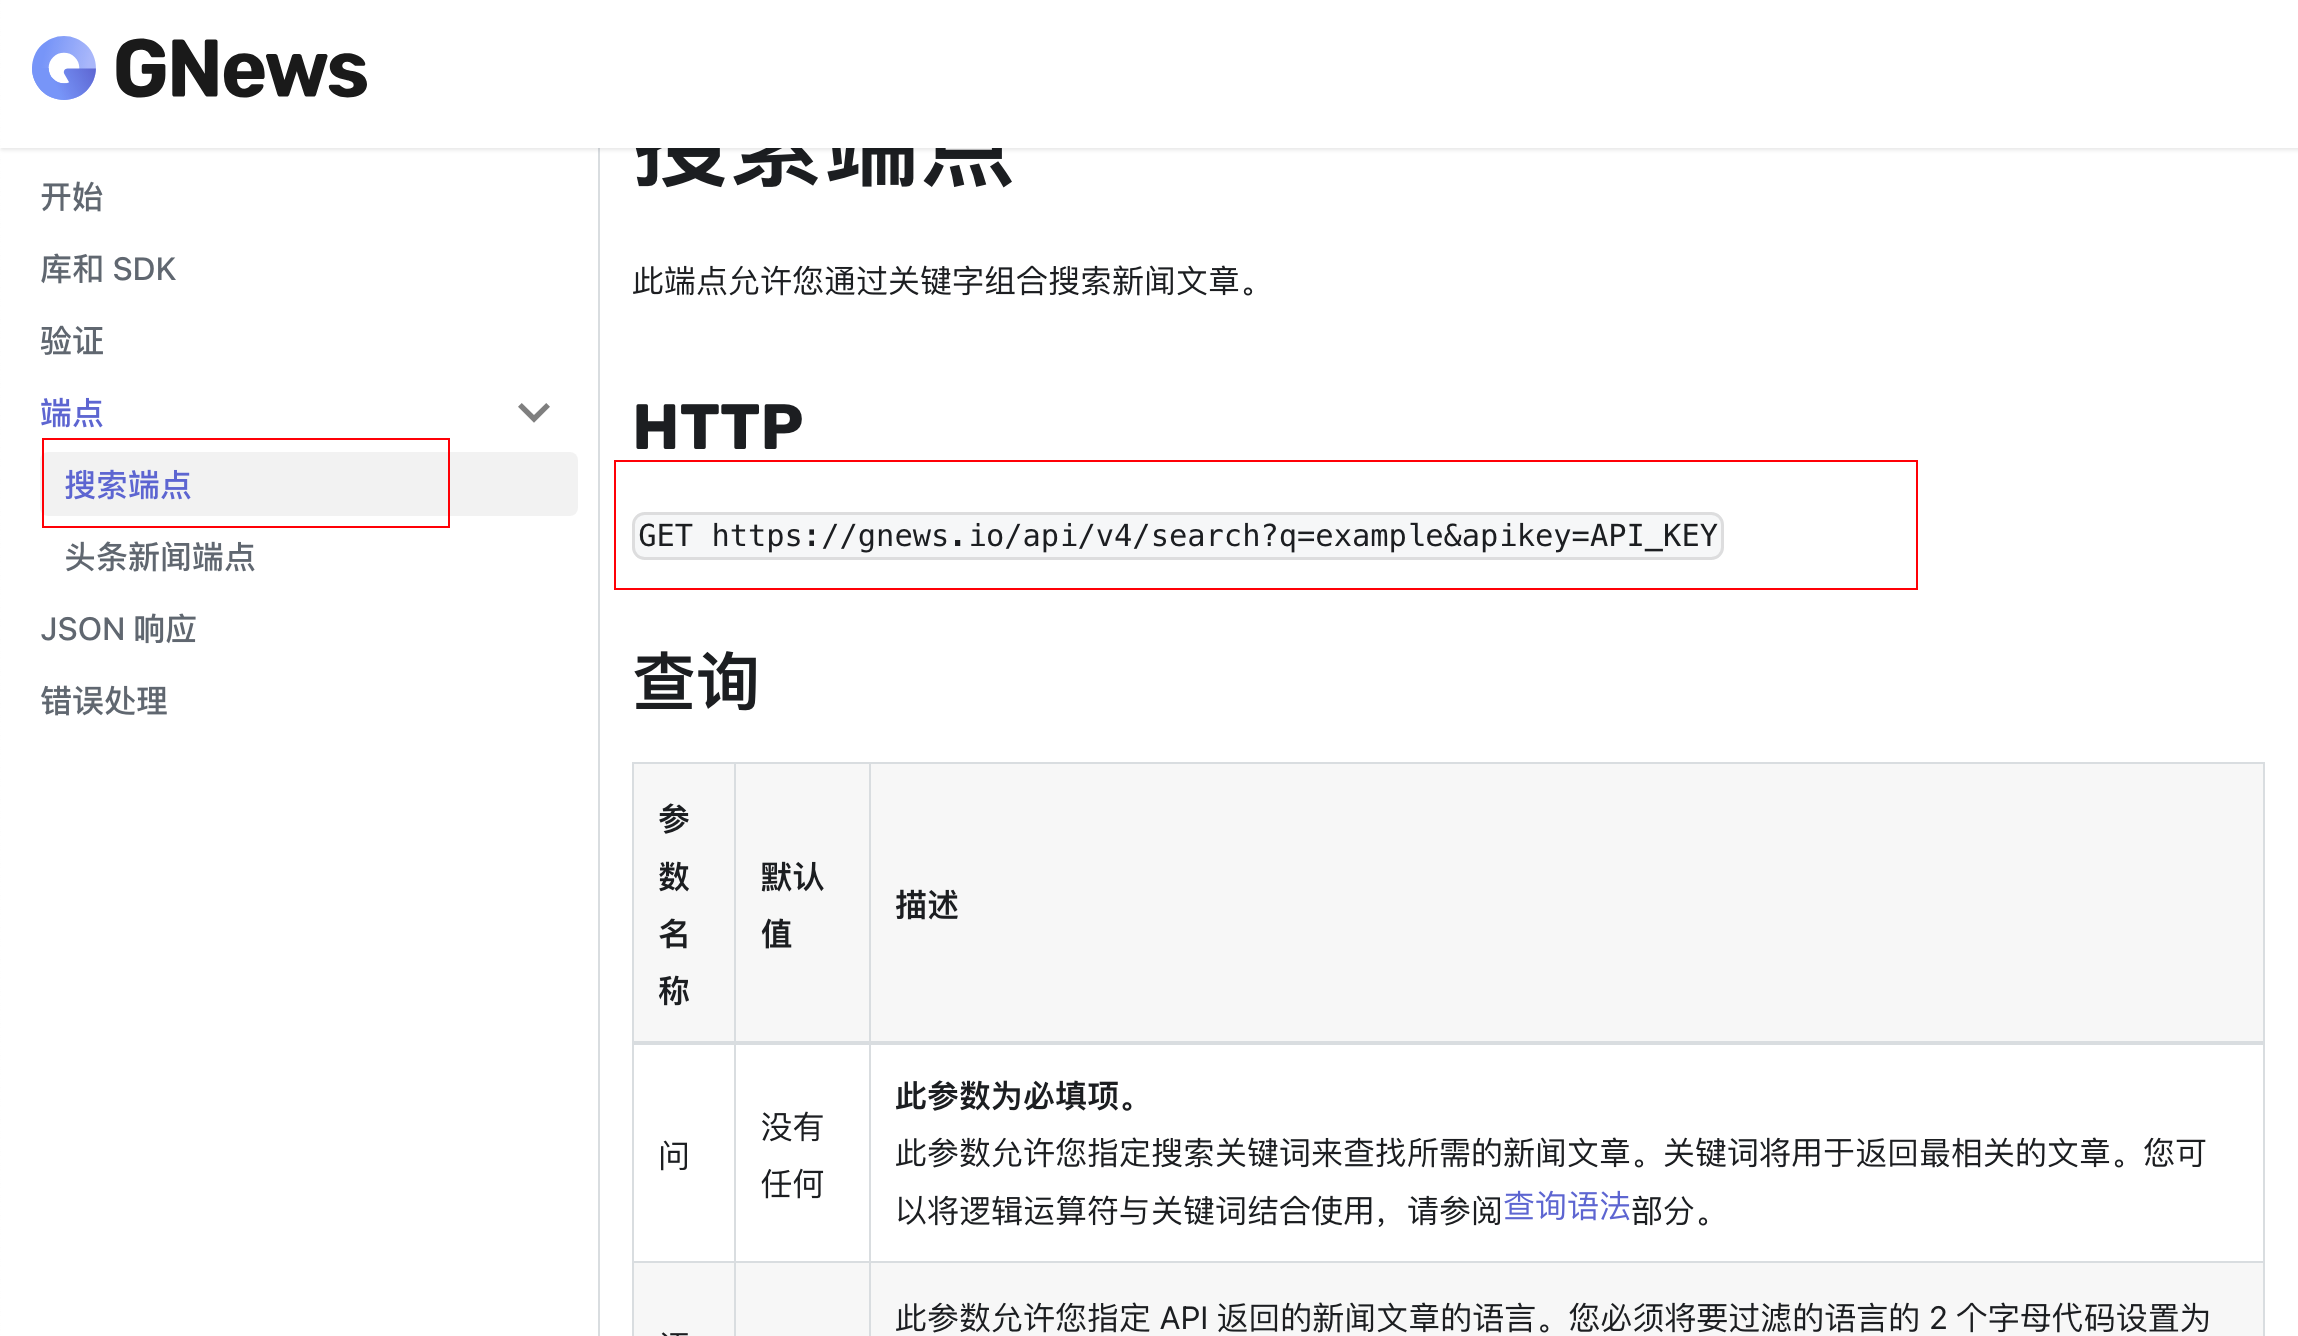2298x1336 pixels.
Task: Open the 库和 SDK sidebar item
Action: pyautogui.click(x=108, y=269)
